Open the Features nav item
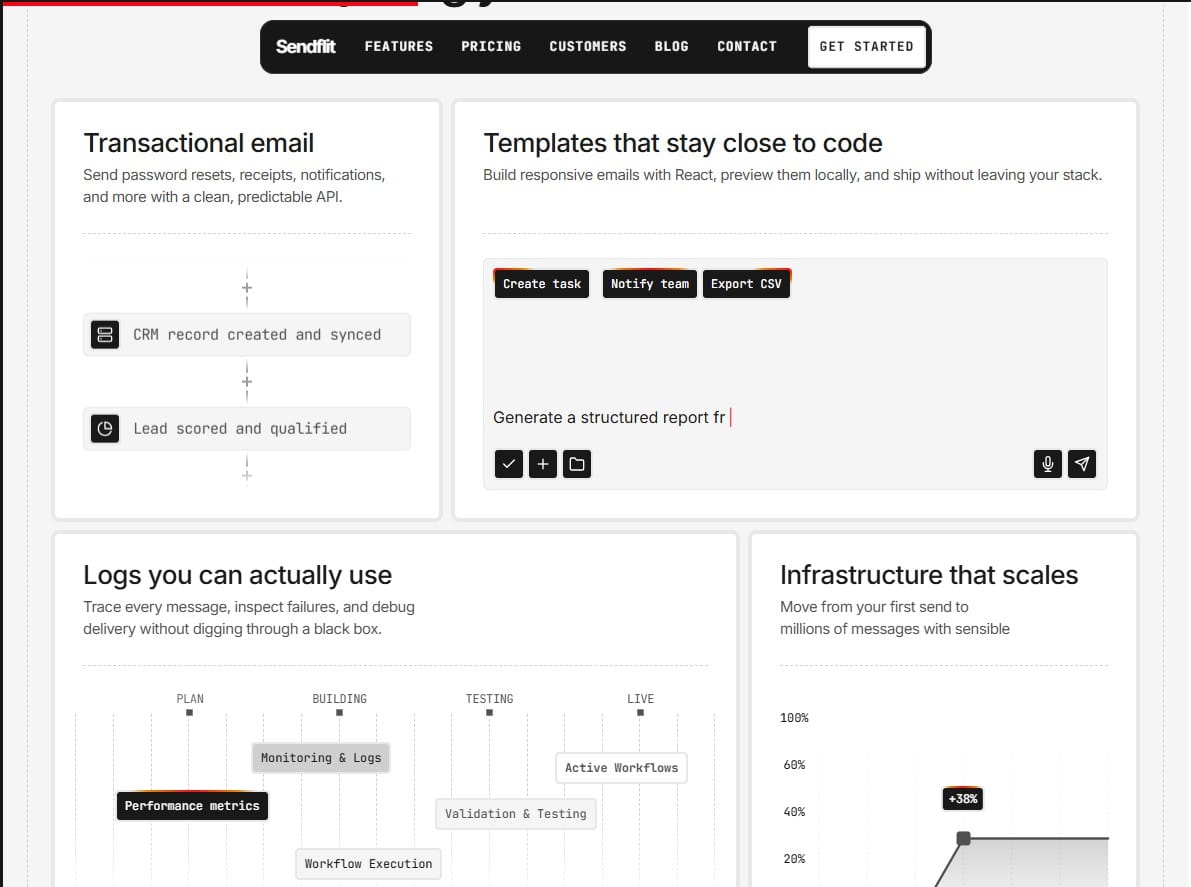This screenshot has width=1191, height=887. coord(399,46)
